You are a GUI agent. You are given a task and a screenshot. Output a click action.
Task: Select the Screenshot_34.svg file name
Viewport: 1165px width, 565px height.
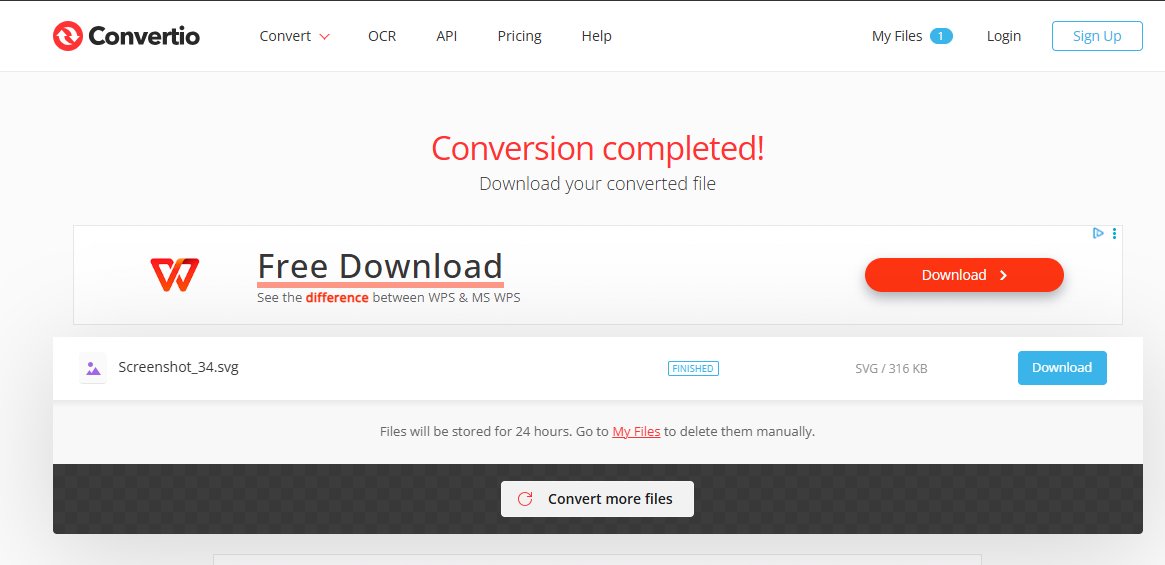[178, 367]
